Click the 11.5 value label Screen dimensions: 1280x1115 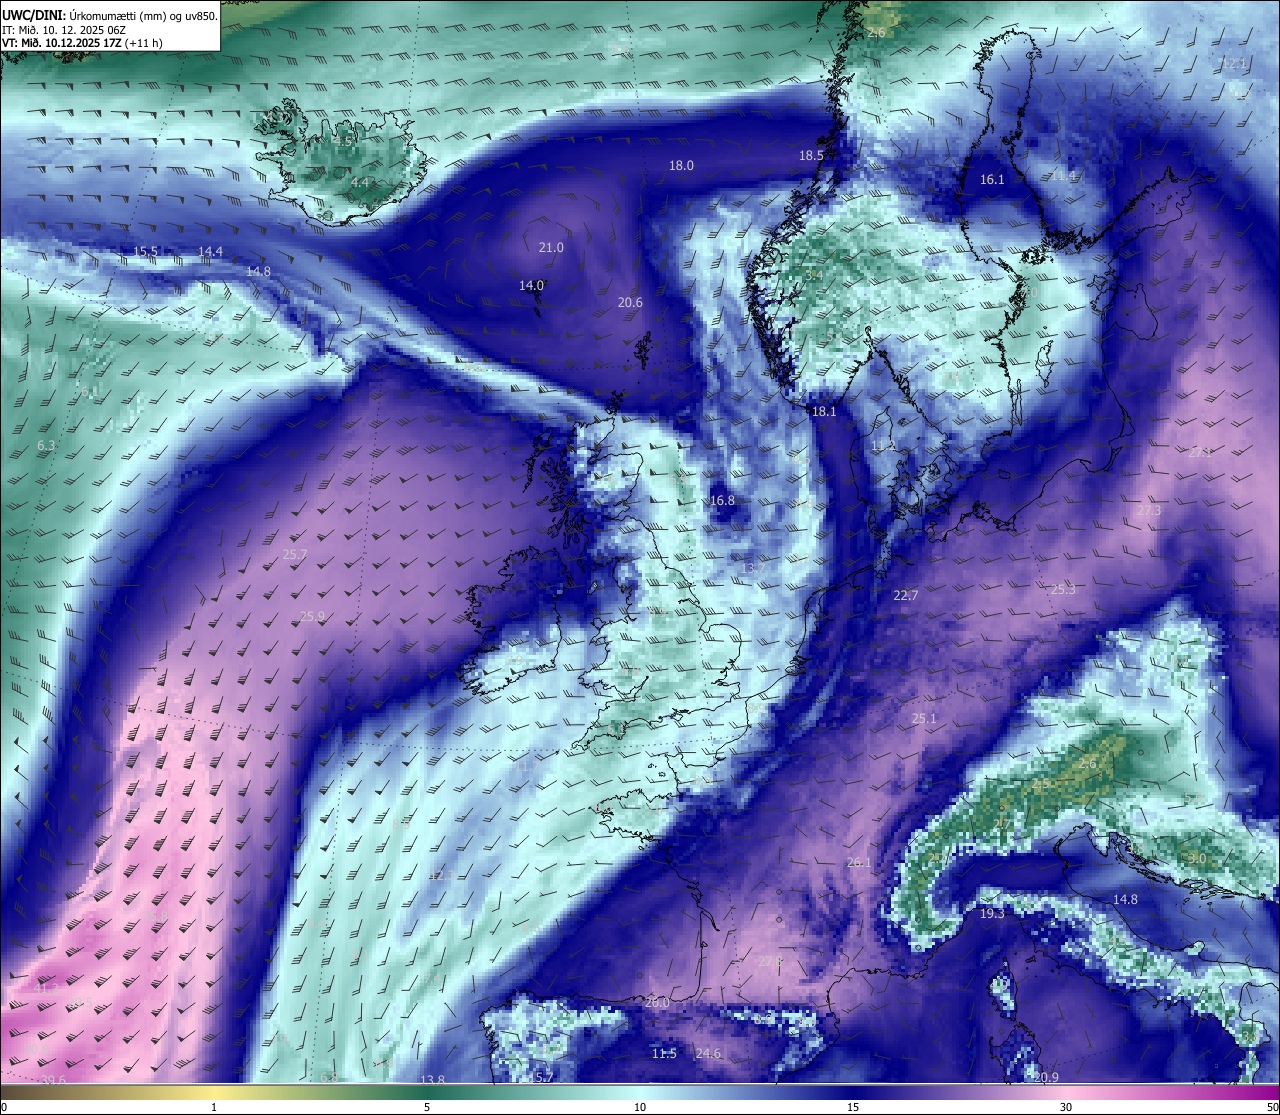pyautogui.click(x=664, y=1053)
